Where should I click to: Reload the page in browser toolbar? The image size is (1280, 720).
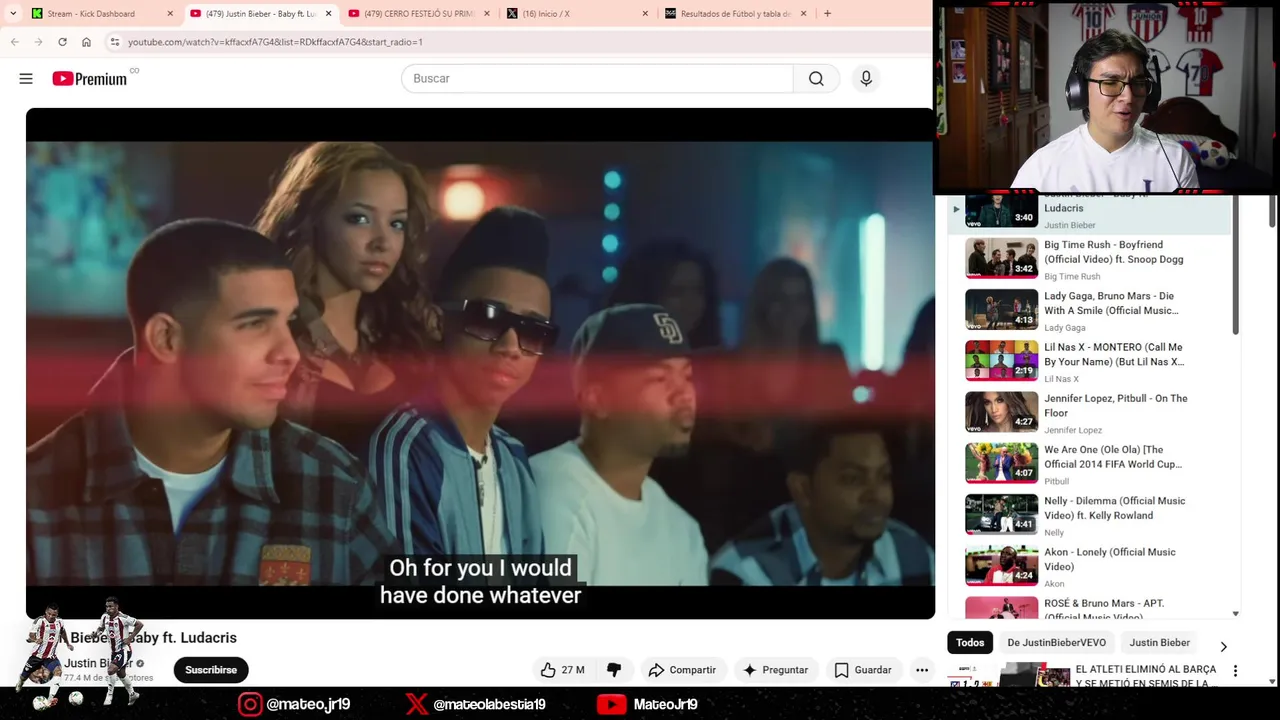point(62,42)
